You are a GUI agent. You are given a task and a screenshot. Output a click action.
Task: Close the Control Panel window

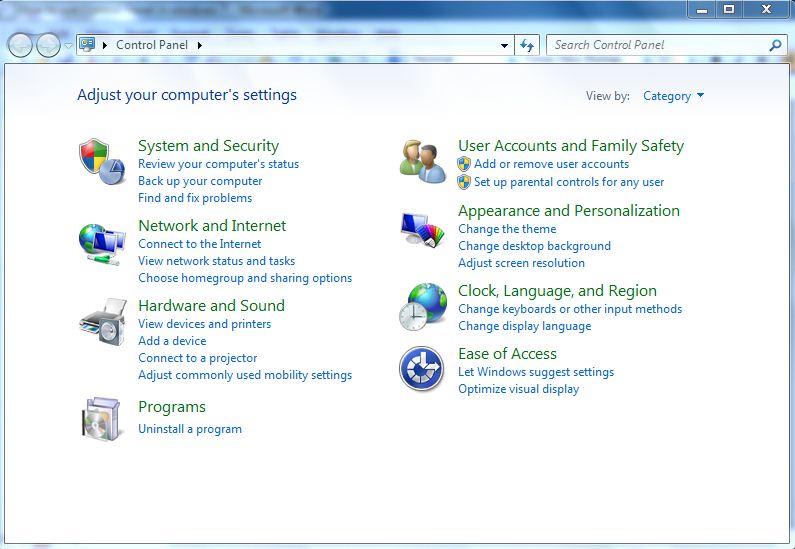tap(766, 9)
